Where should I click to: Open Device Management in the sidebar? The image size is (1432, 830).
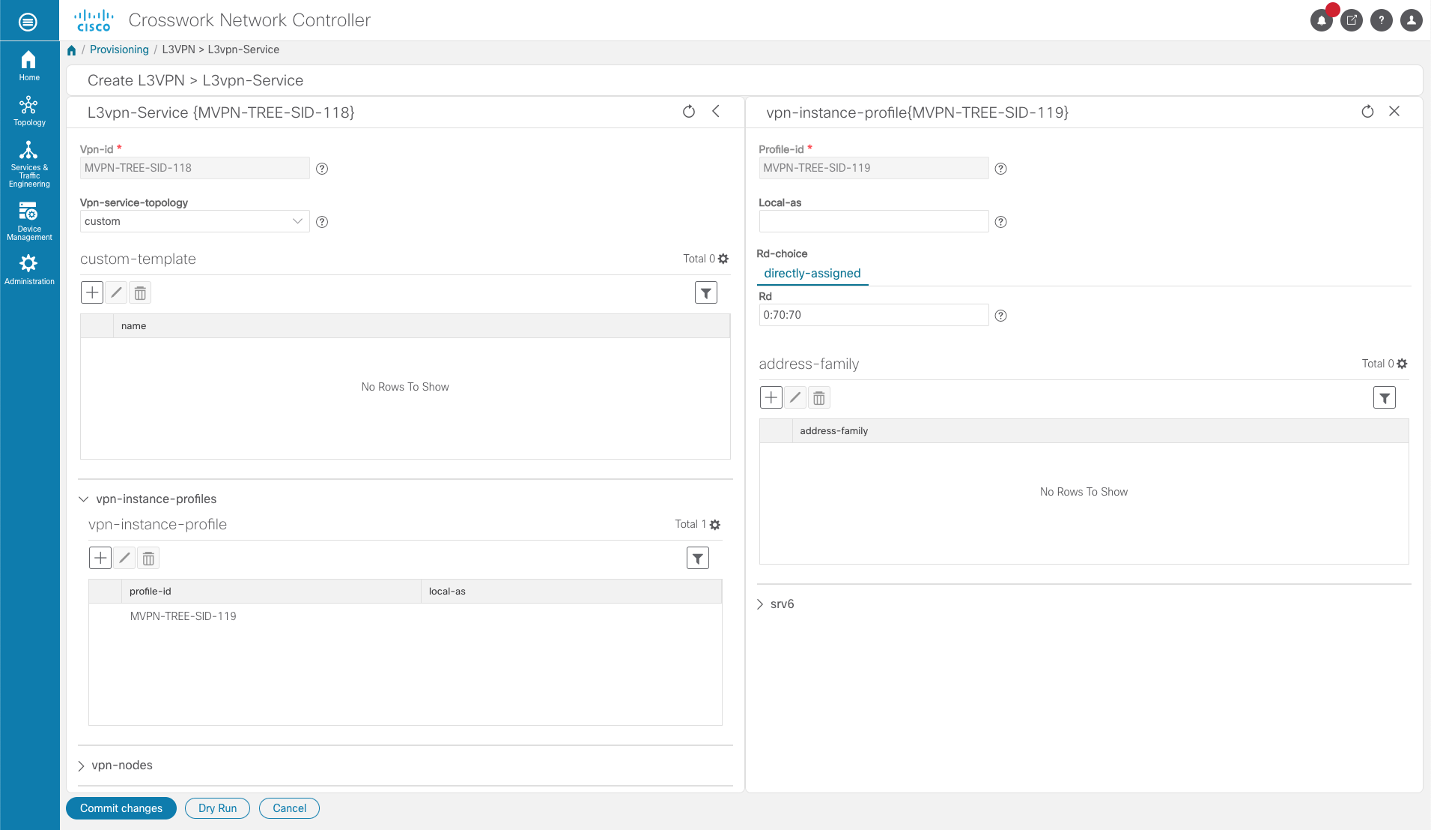[29, 220]
